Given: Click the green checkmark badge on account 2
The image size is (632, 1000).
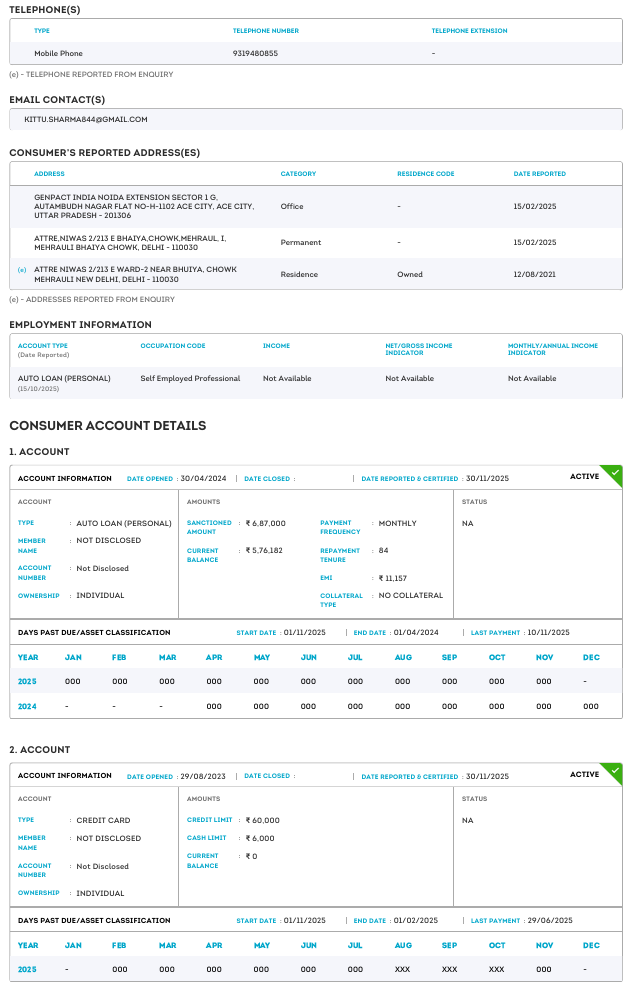Looking at the screenshot, I should pos(614,770).
